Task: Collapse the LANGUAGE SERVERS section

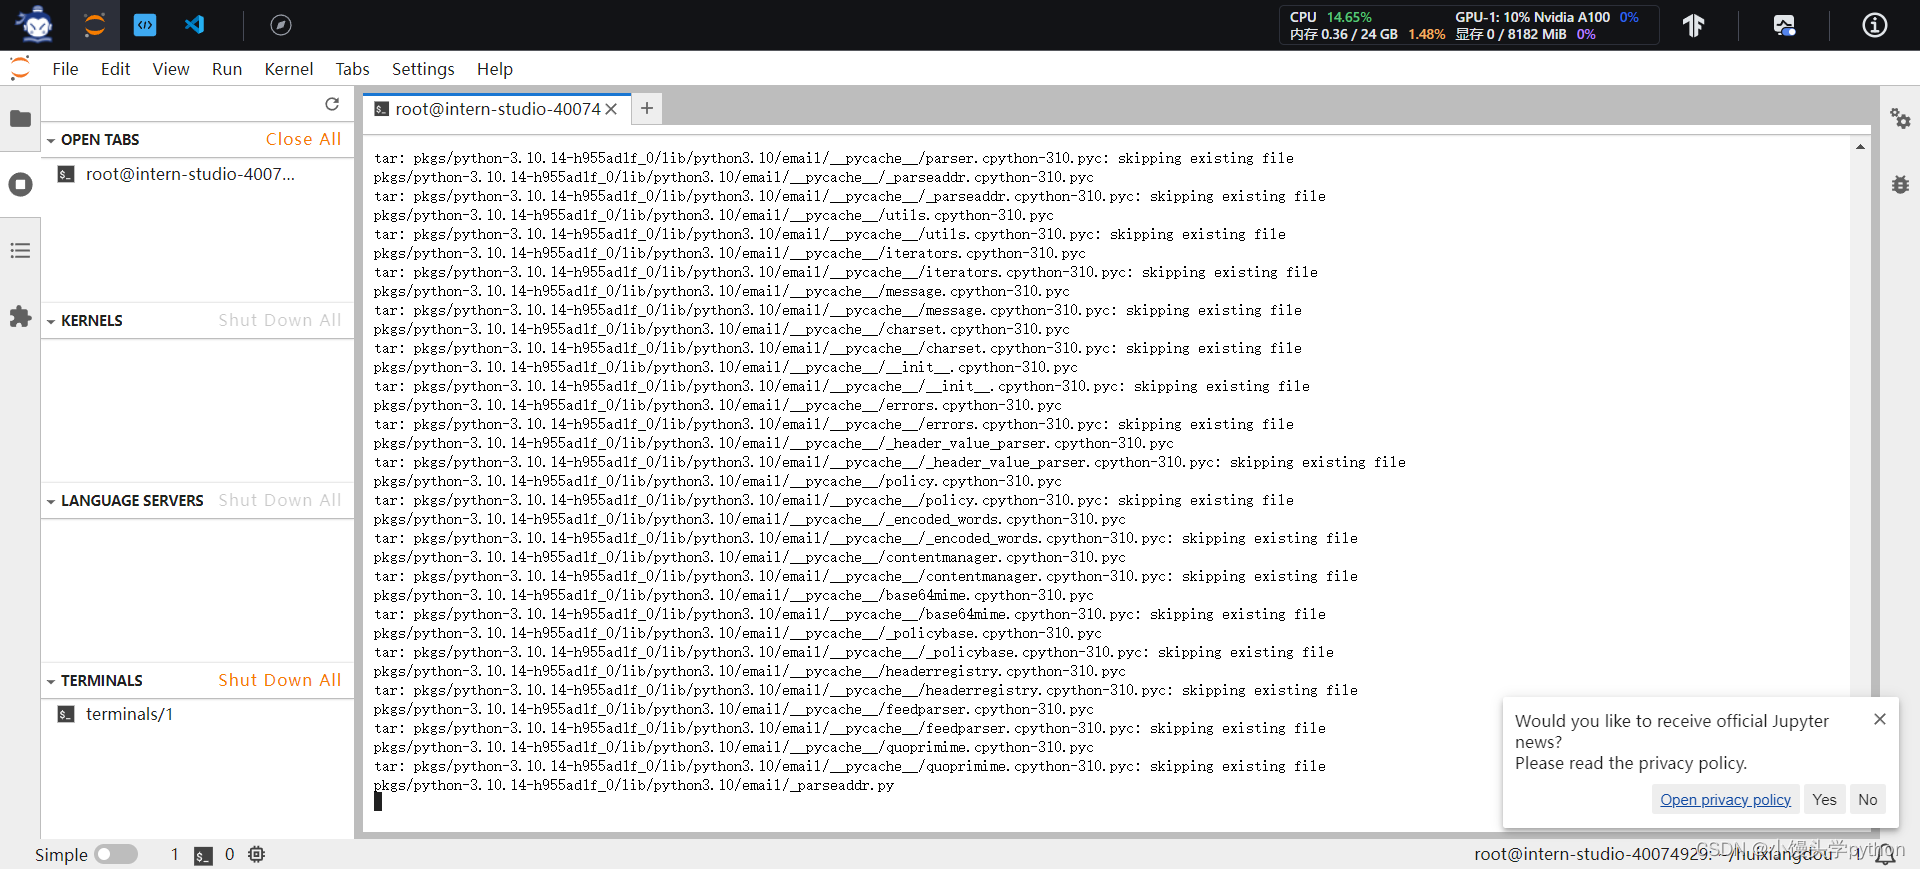Action: tap(51, 501)
